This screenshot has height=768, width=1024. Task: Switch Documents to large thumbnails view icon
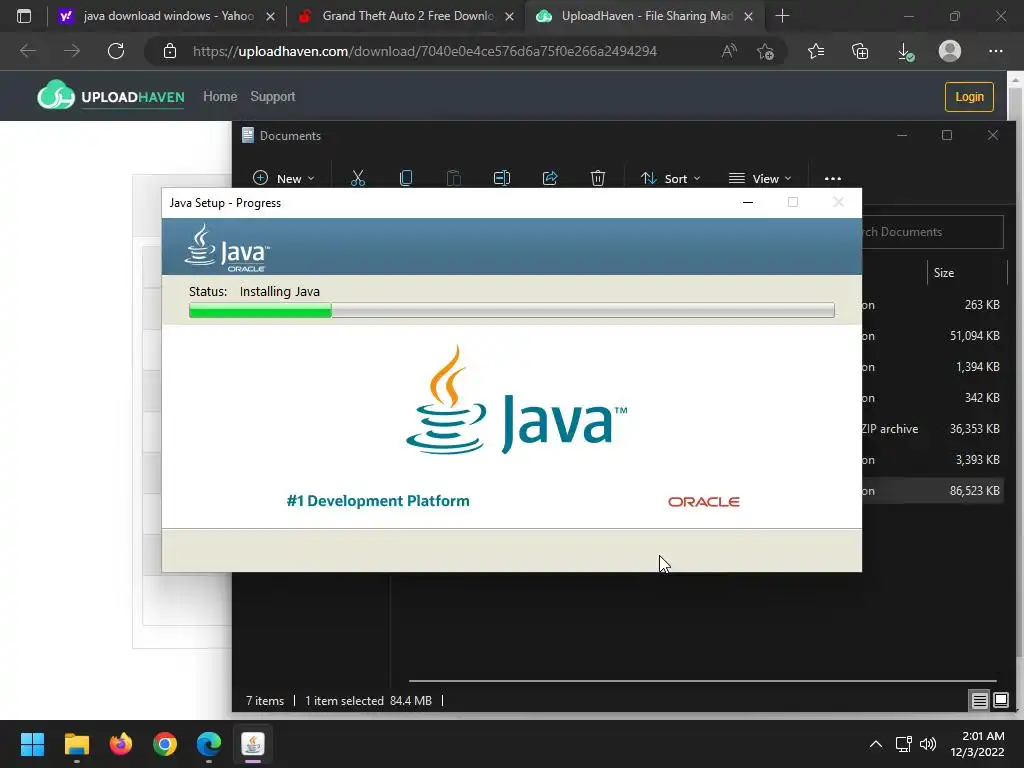(x=1001, y=701)
